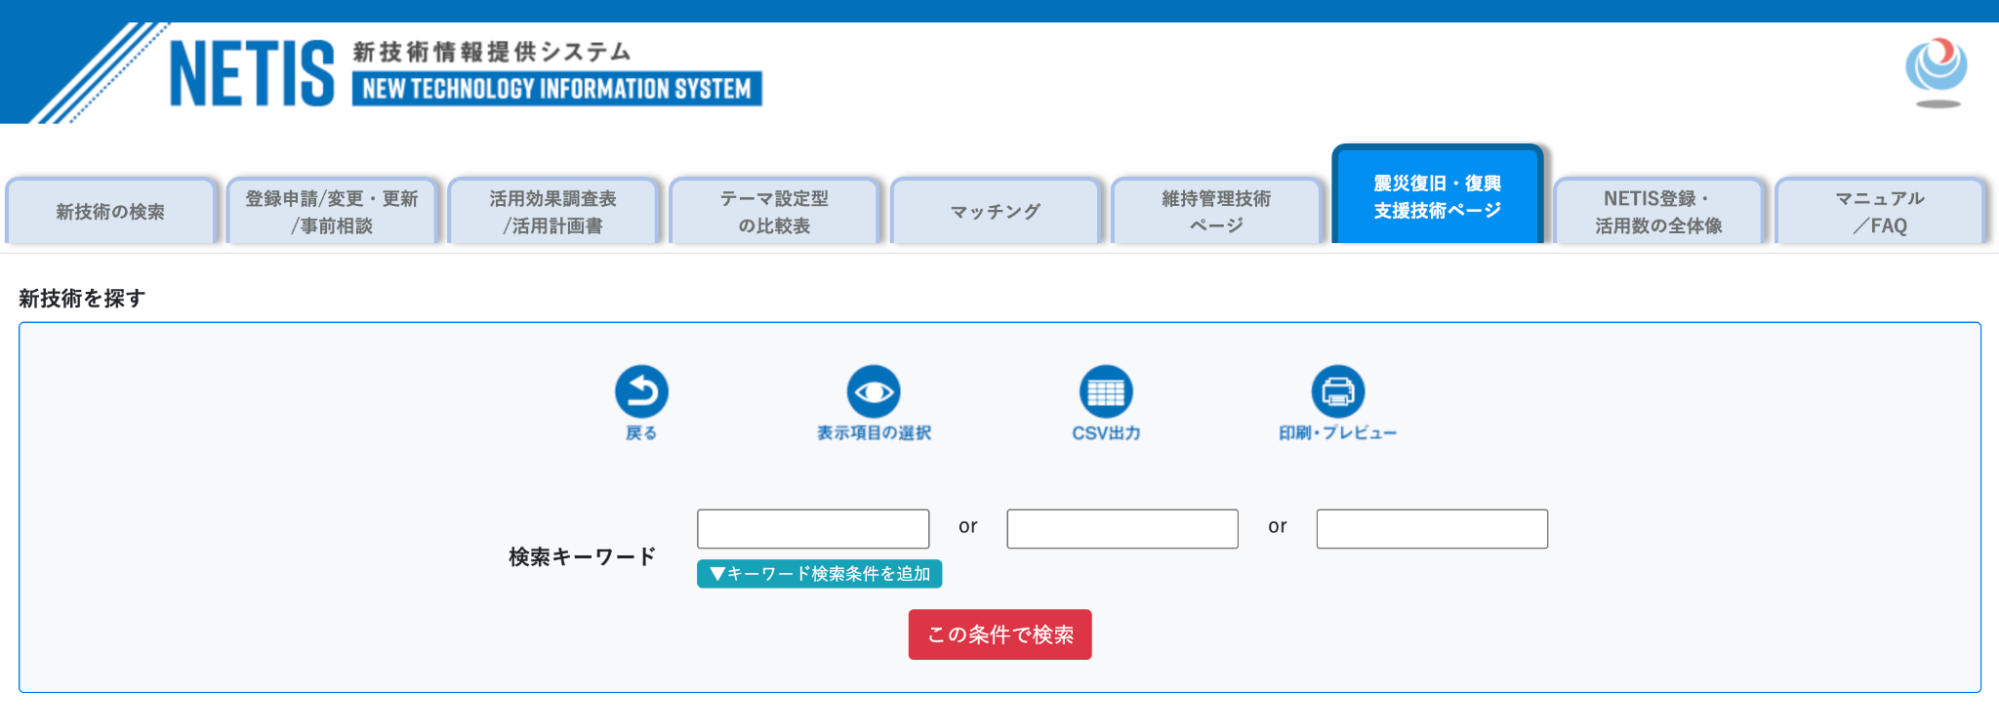
Task: Click the ministry emblem icon at top right
Action: (1936, 68)
